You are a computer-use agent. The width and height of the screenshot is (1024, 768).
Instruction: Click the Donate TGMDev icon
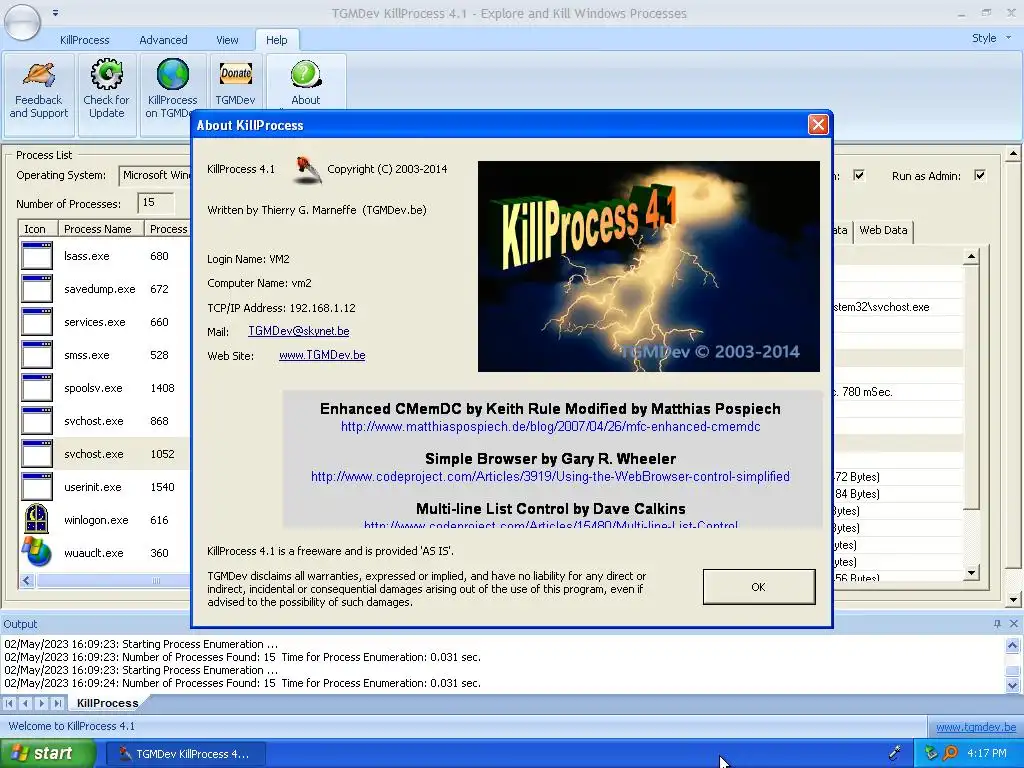click(x=236, y=74)
